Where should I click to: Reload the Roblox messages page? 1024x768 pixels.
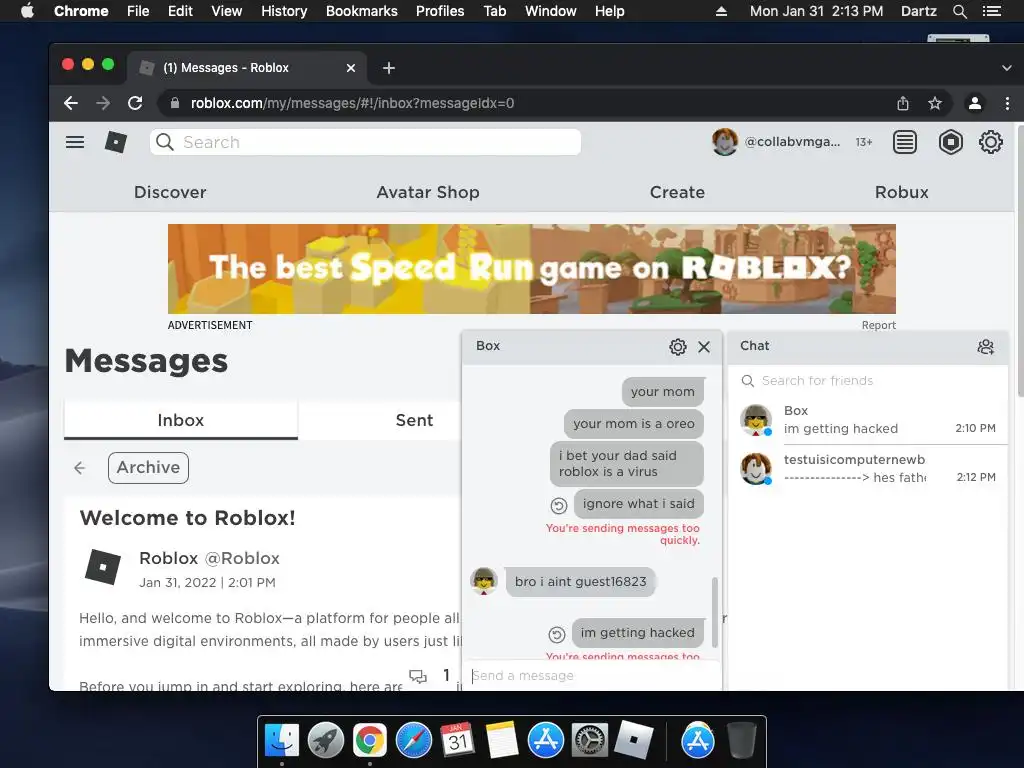[x=135, y=103]
